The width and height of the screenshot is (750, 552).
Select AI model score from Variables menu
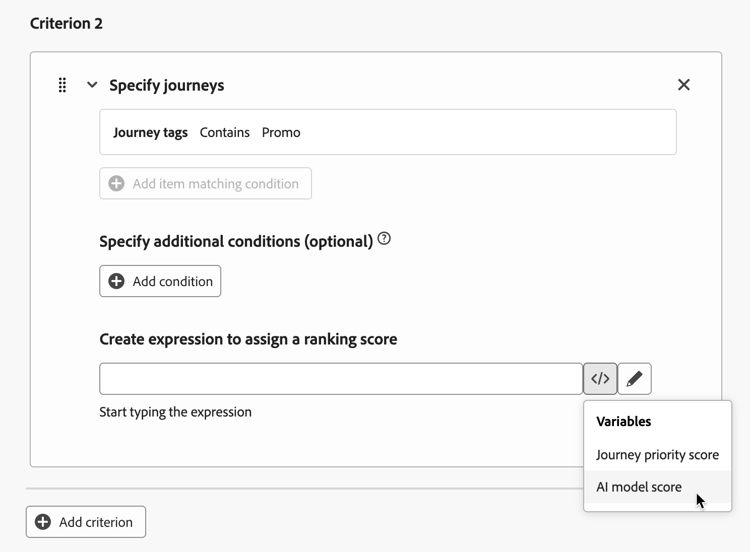click(639, 487)
